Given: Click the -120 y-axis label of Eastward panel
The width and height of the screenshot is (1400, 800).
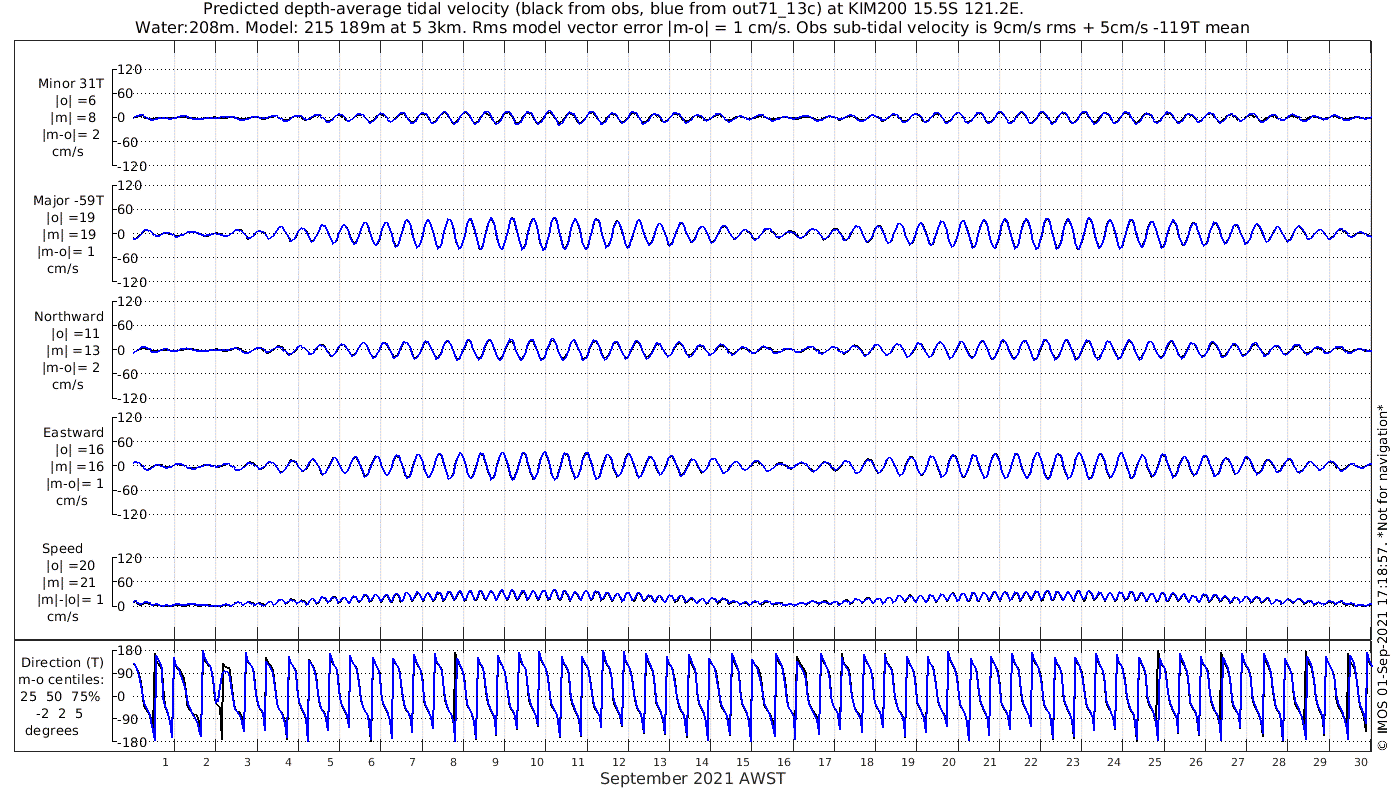Looking at the screenshot, I should tap(131, 514).
